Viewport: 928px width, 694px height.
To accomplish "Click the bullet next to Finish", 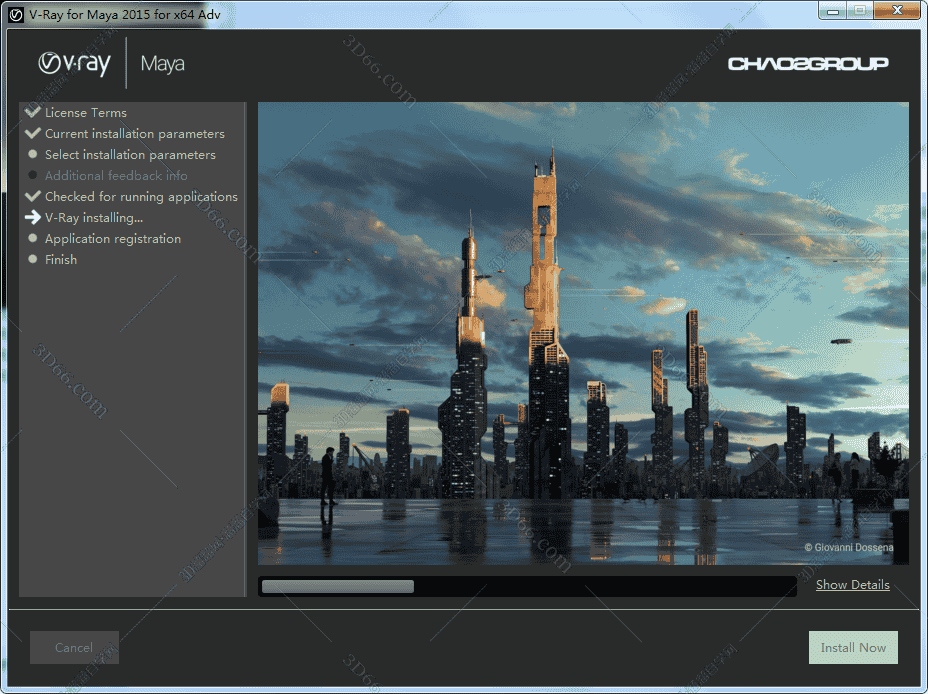I will point(33,260).
